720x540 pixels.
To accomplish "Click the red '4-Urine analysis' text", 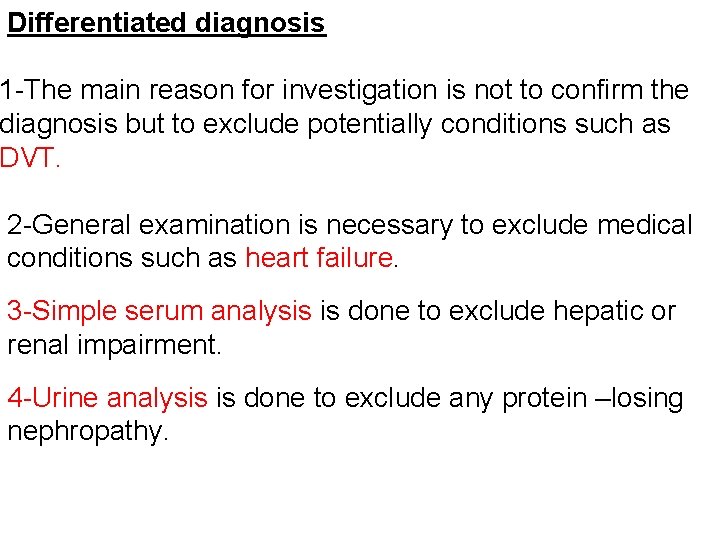I will click(x=107, y=398).
